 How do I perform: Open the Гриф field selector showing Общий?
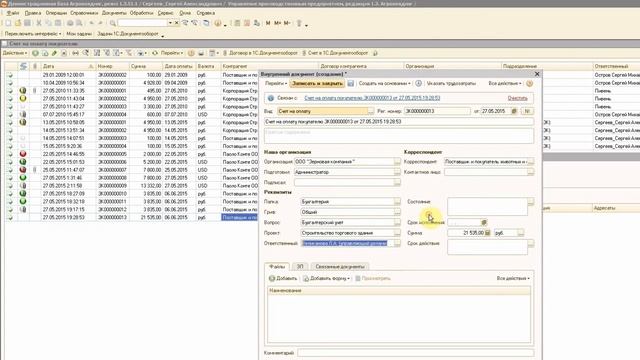[397, 212]
